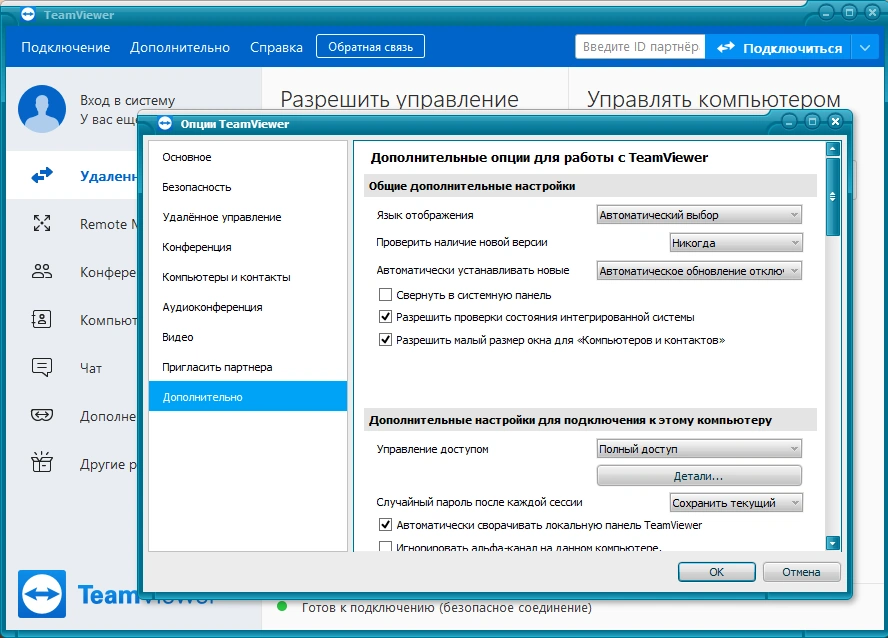This screenshot has width=888, height=638.
Task: Uncheck Разрешить малый размер окна checkbox
Action: pos(385,340)
